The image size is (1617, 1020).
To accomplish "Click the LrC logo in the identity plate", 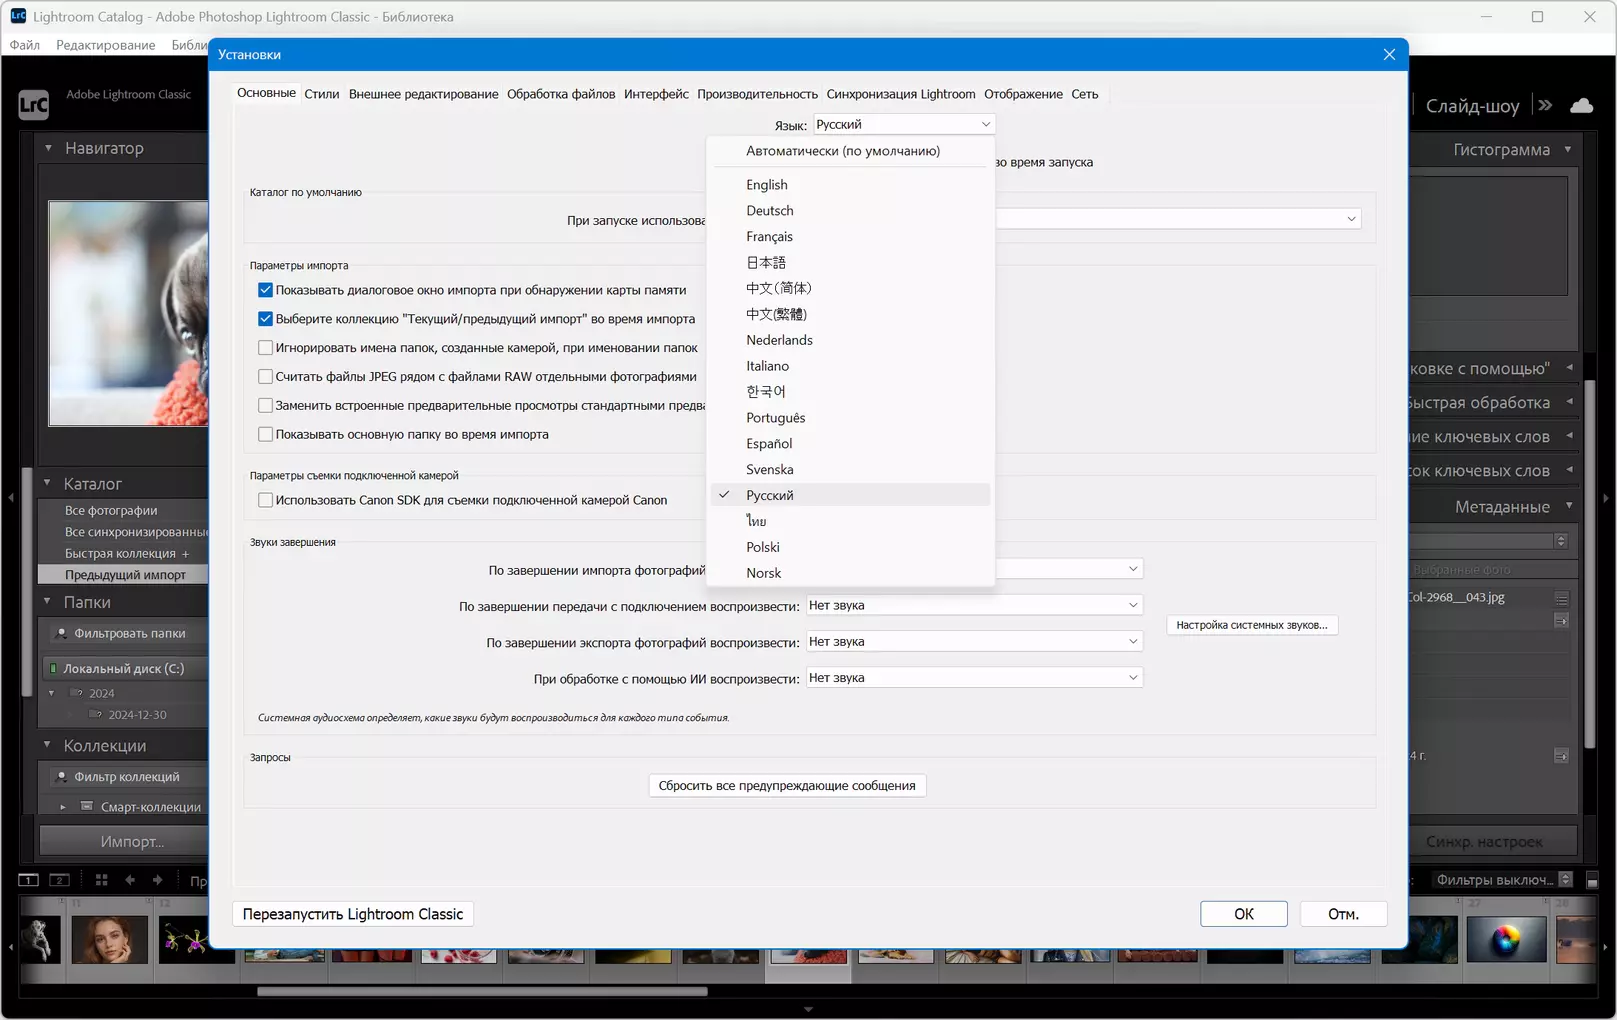I will point(33,104).
